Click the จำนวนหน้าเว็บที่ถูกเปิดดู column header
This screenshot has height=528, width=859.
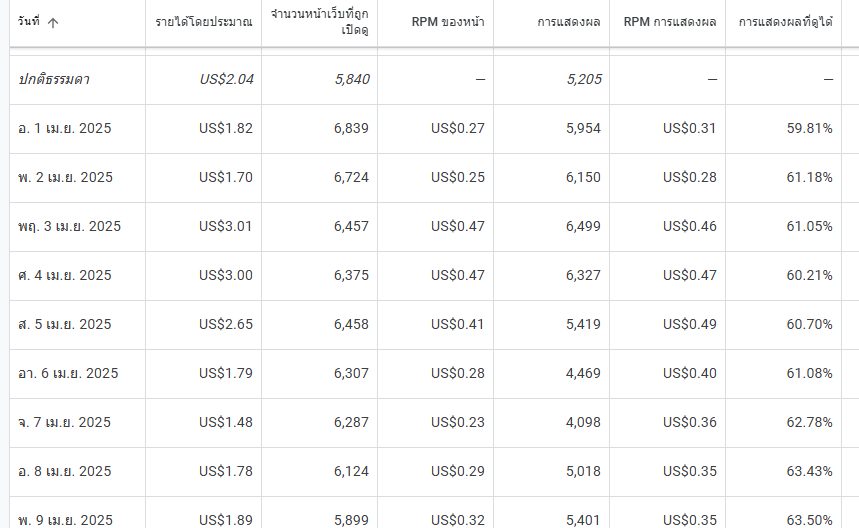point(319,22)
